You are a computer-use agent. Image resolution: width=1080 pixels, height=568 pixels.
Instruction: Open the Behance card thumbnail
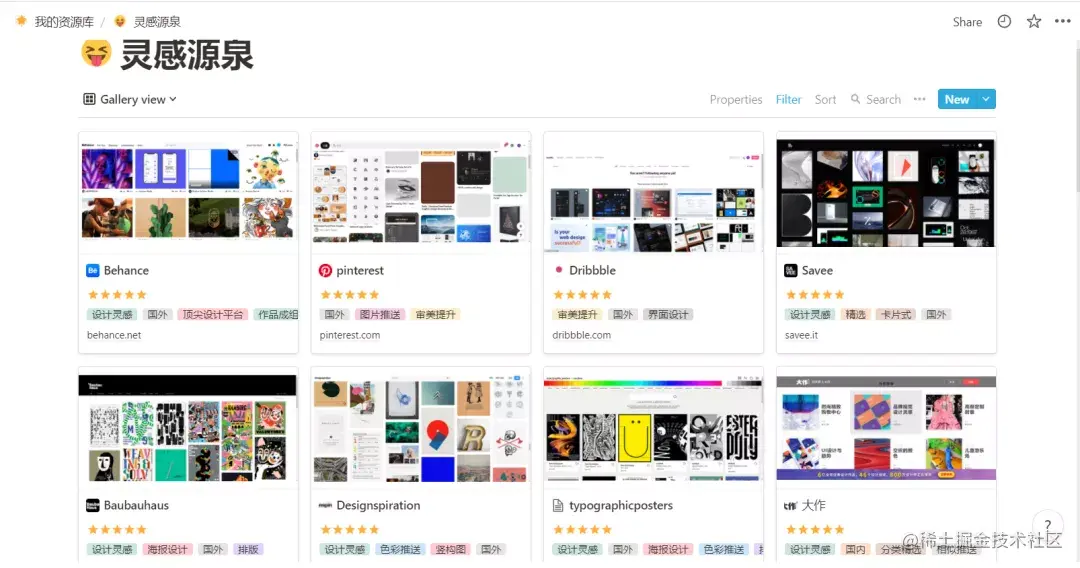coord(188,193)
